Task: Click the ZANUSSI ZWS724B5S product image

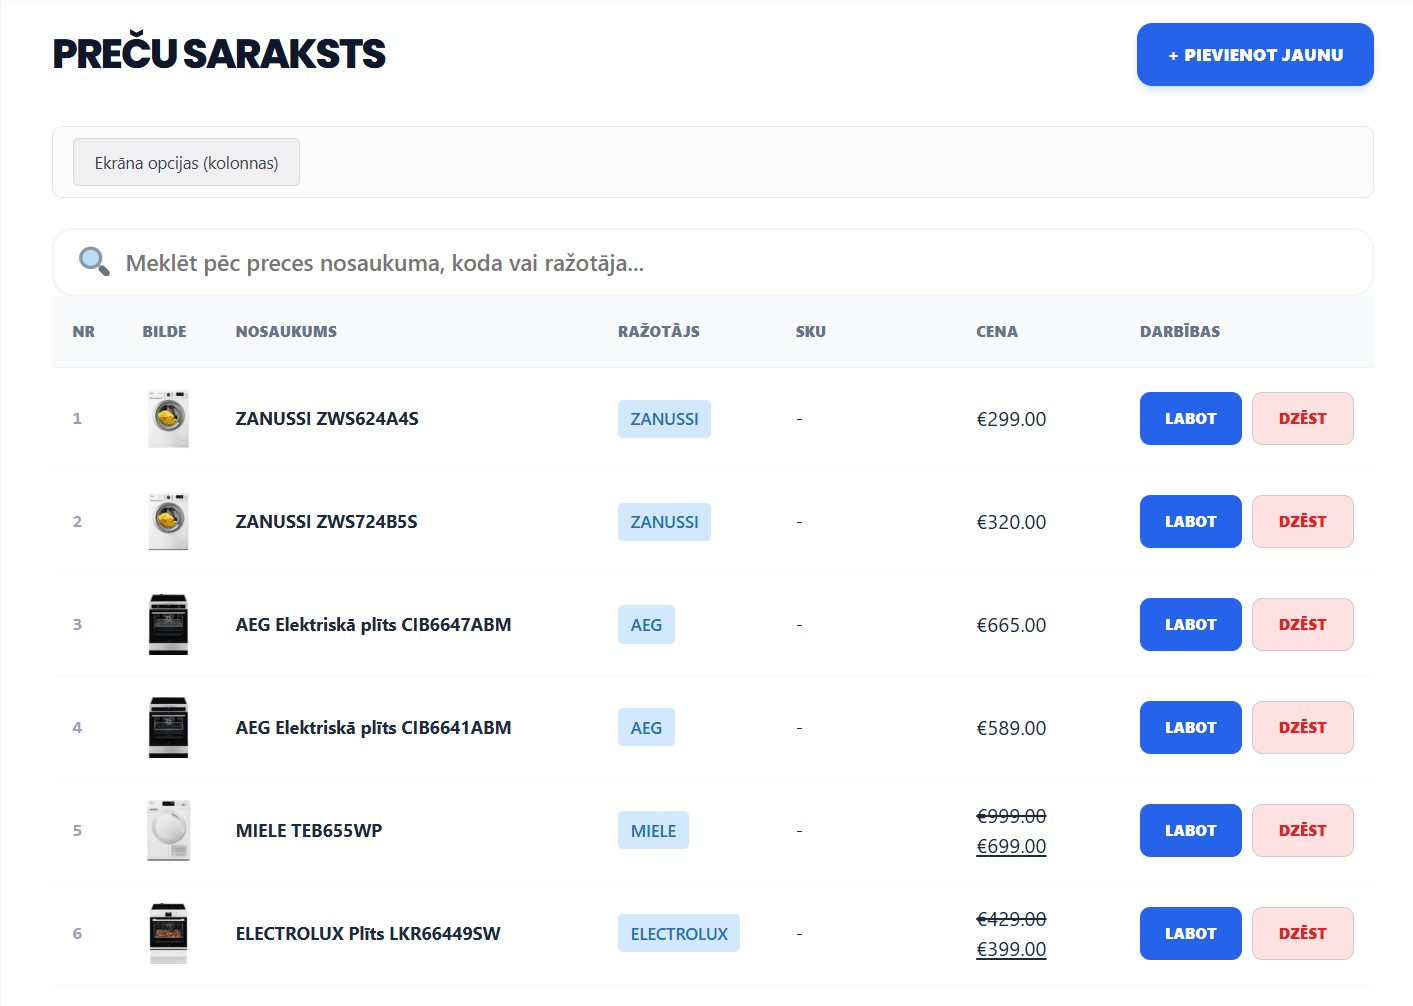Action: point(168,521)
